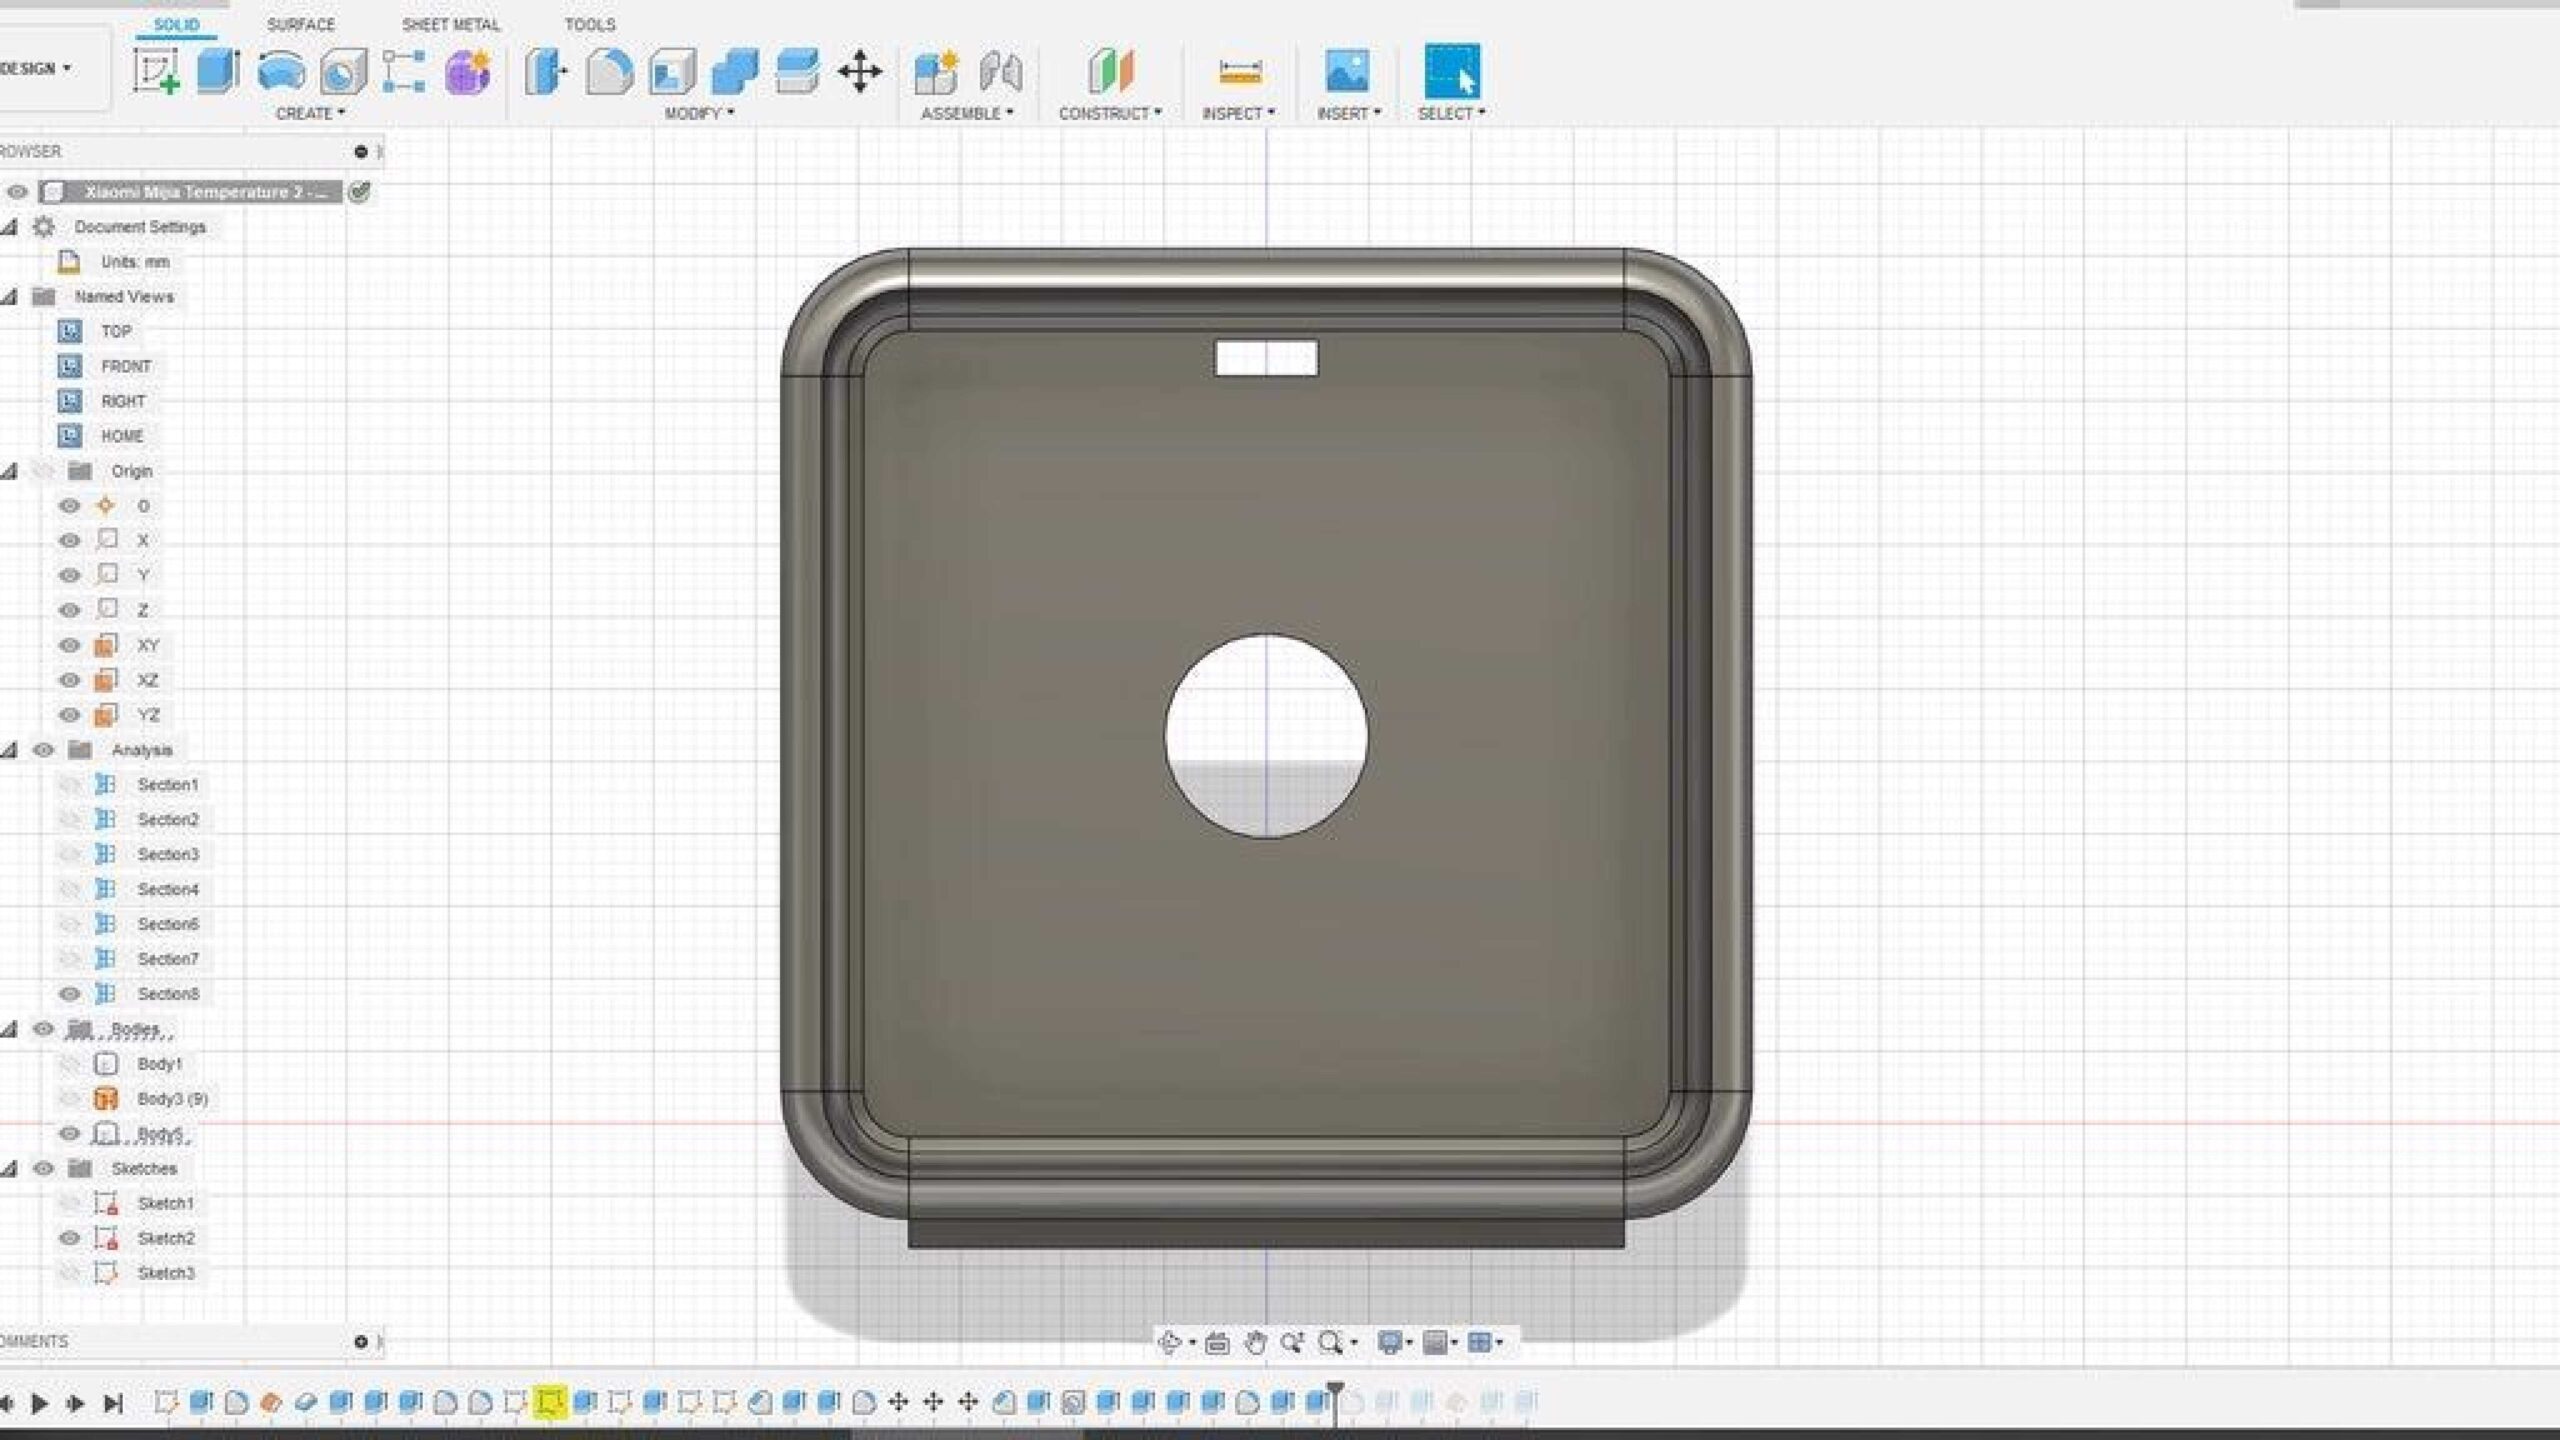
Task: Toggle the XY plane eye icon
Action: 69,645
